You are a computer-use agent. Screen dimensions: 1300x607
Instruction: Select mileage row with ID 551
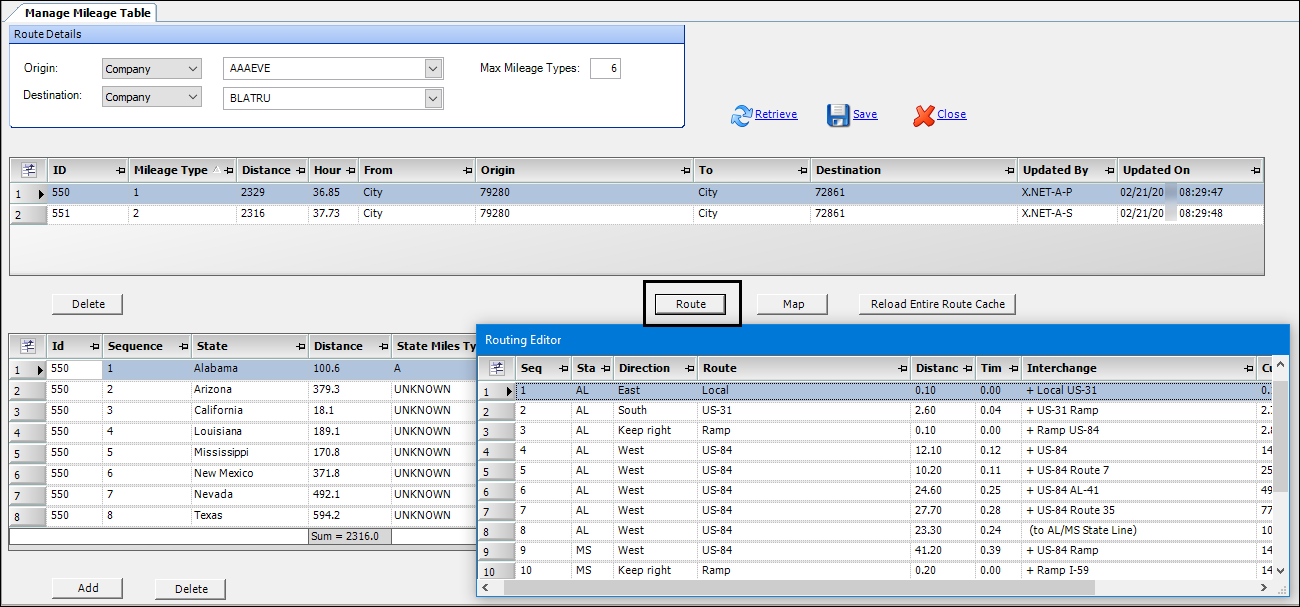60,214
